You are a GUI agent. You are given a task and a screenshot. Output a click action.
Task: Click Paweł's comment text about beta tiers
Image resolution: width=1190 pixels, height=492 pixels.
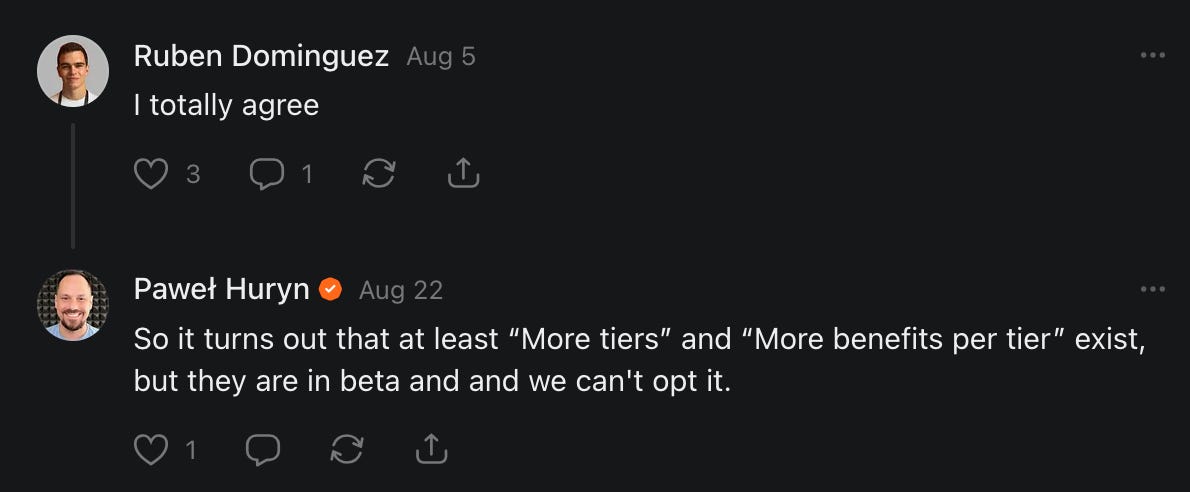coord(638,360)
